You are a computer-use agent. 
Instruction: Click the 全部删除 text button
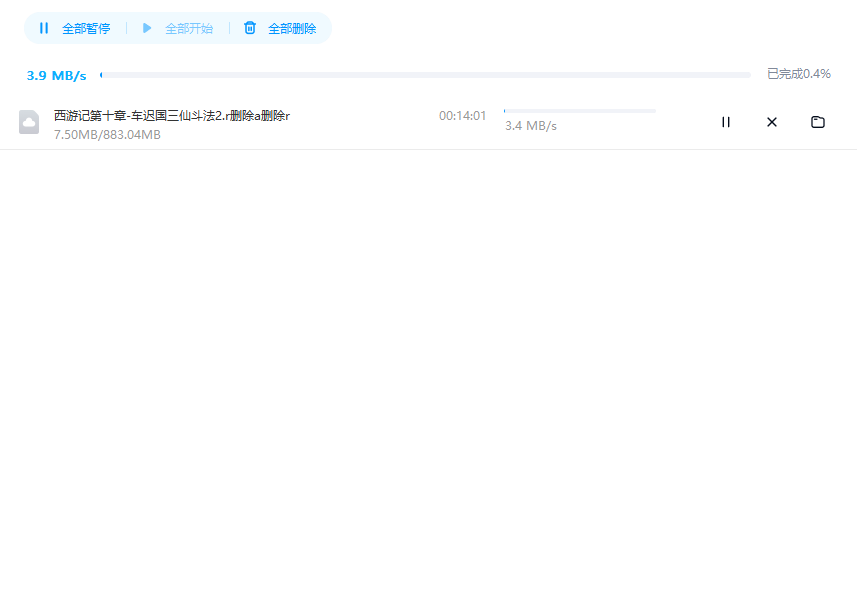click(292, 29)
